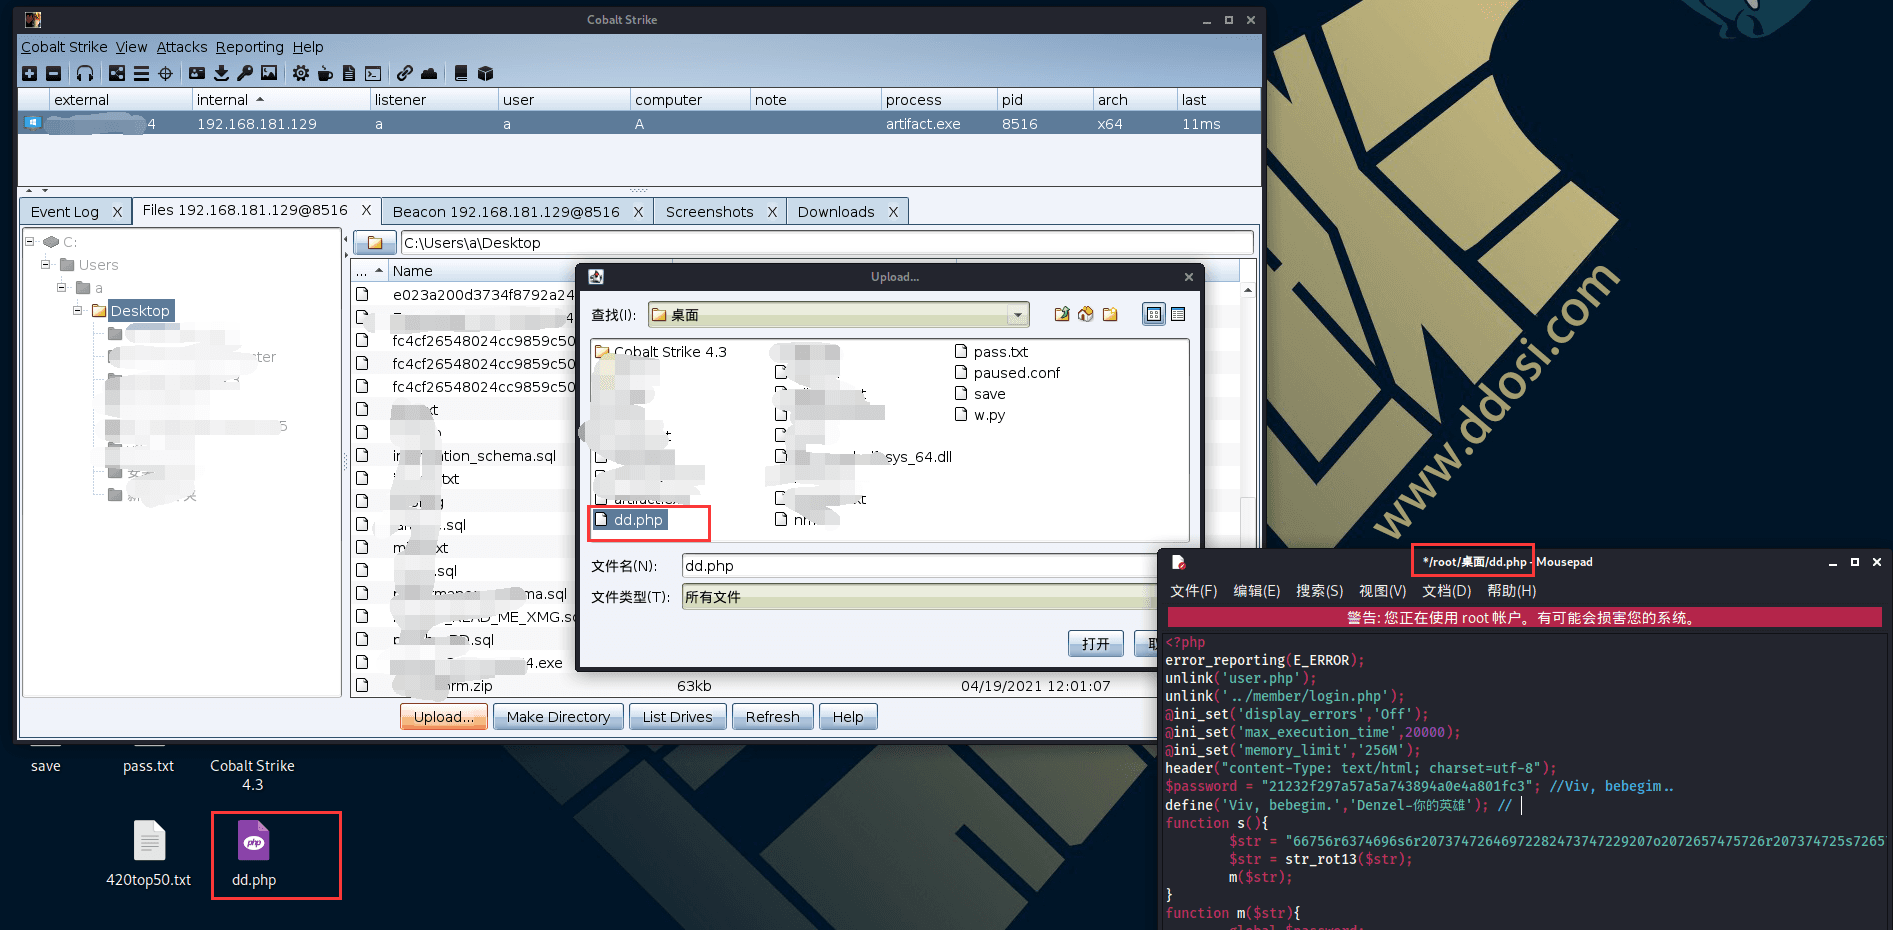1893x930 pixels.
Task: Toggle details view in Upload dialog
Action: 1178,314
